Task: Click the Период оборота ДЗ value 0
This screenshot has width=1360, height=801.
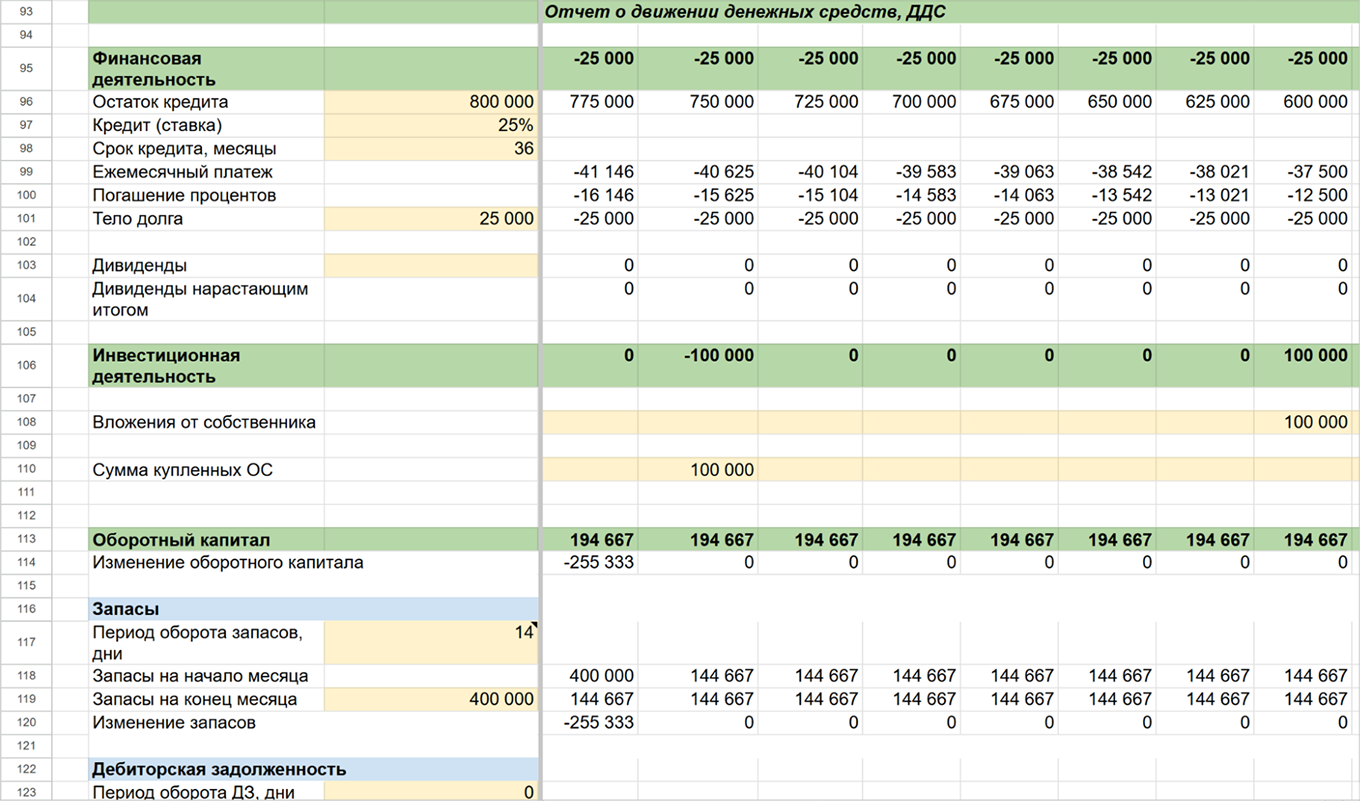Action: tap(431, 792)
